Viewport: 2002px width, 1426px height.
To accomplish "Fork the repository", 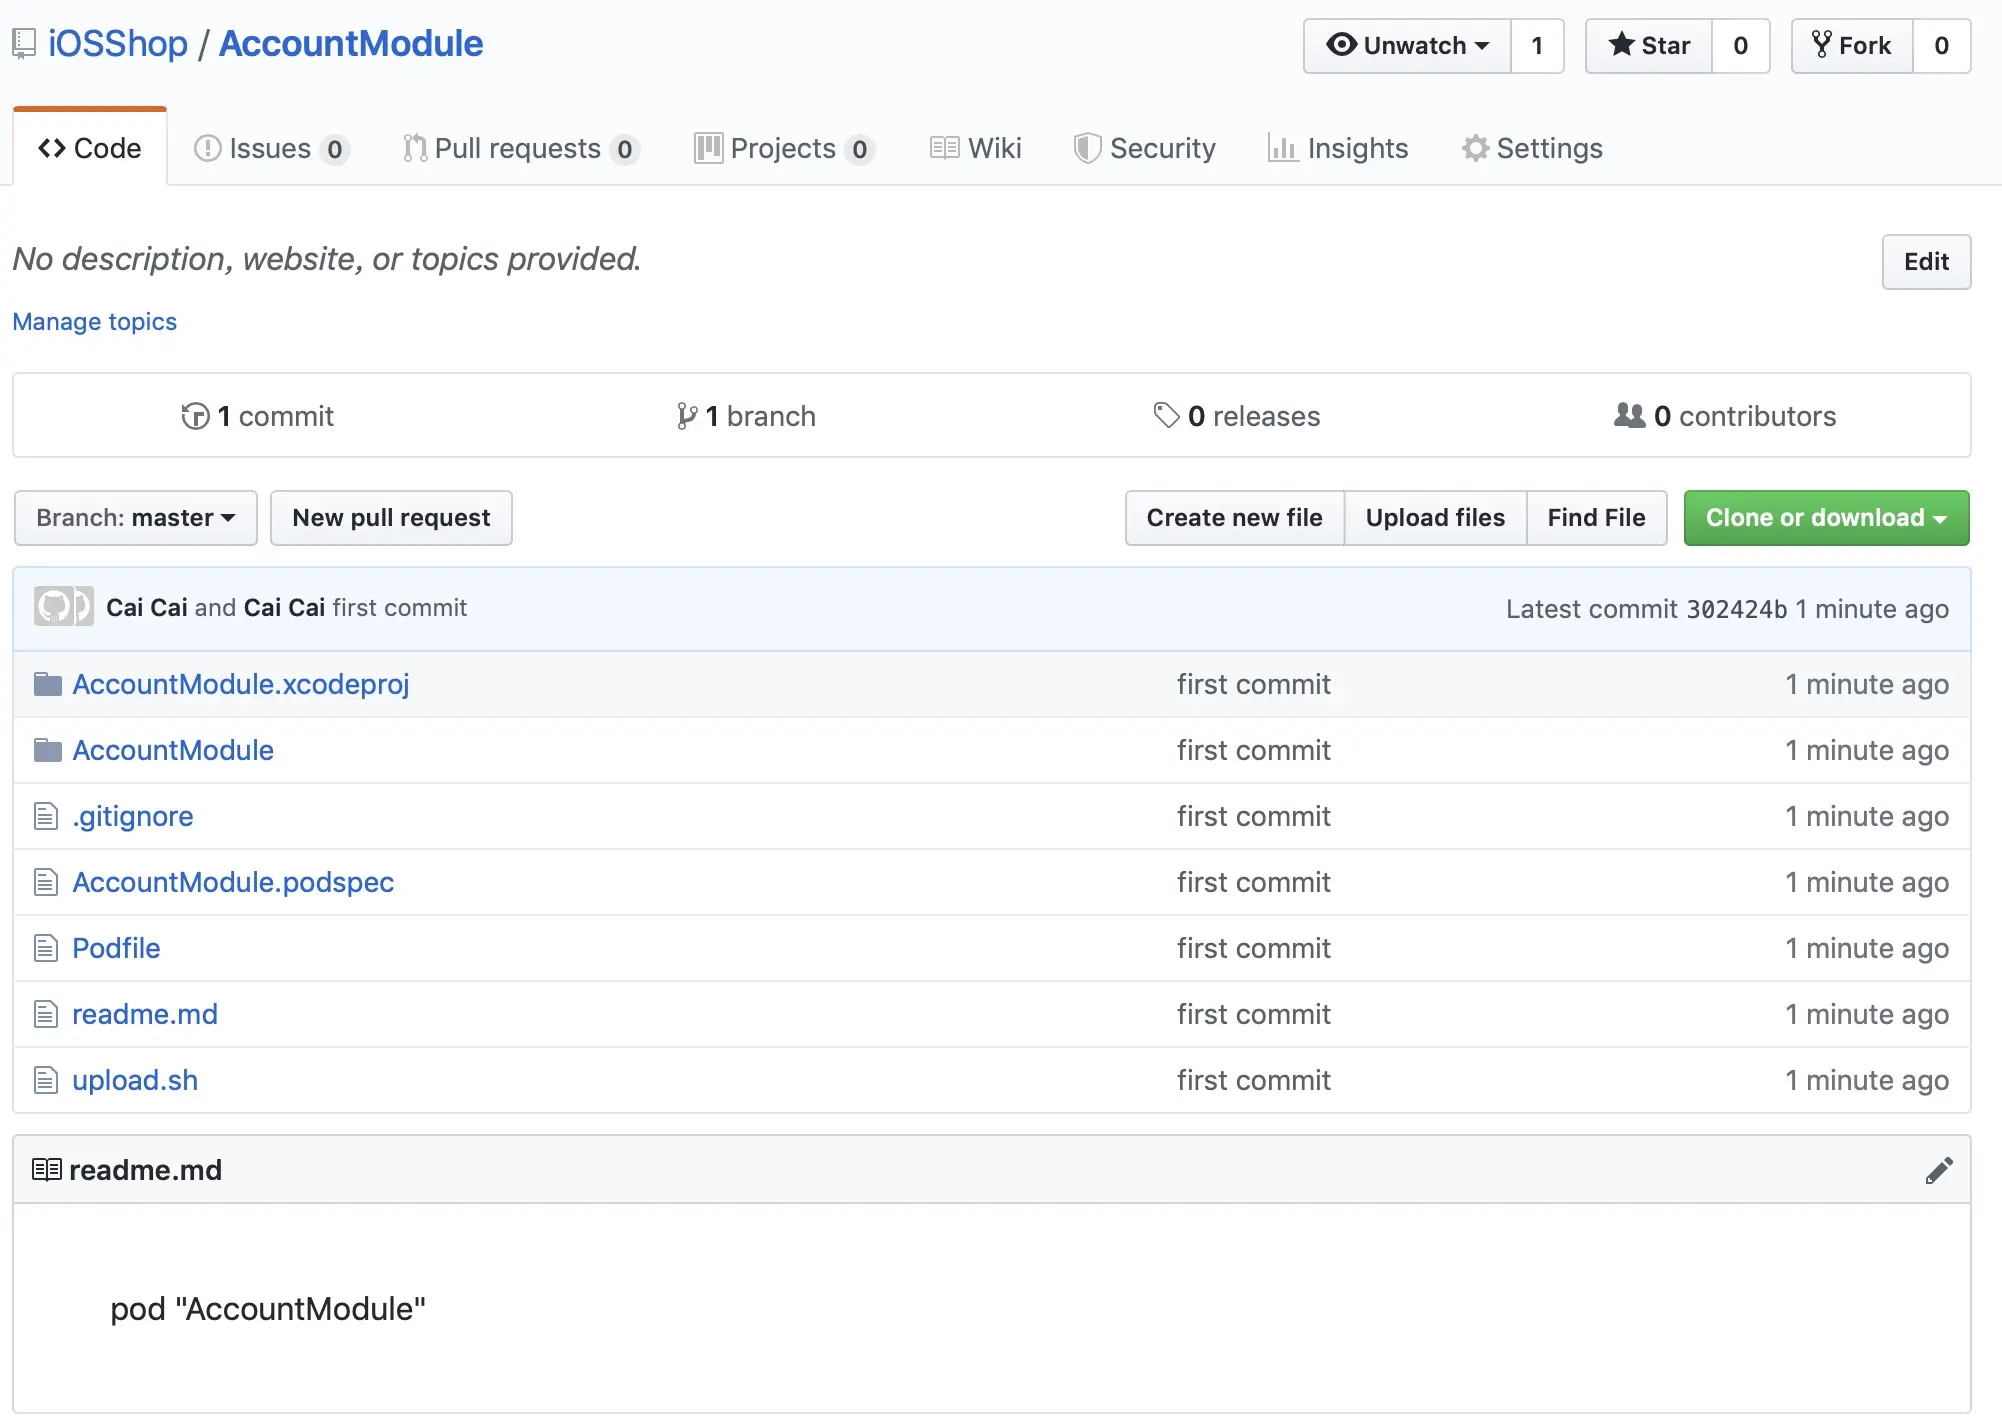I will point(1852,46).
